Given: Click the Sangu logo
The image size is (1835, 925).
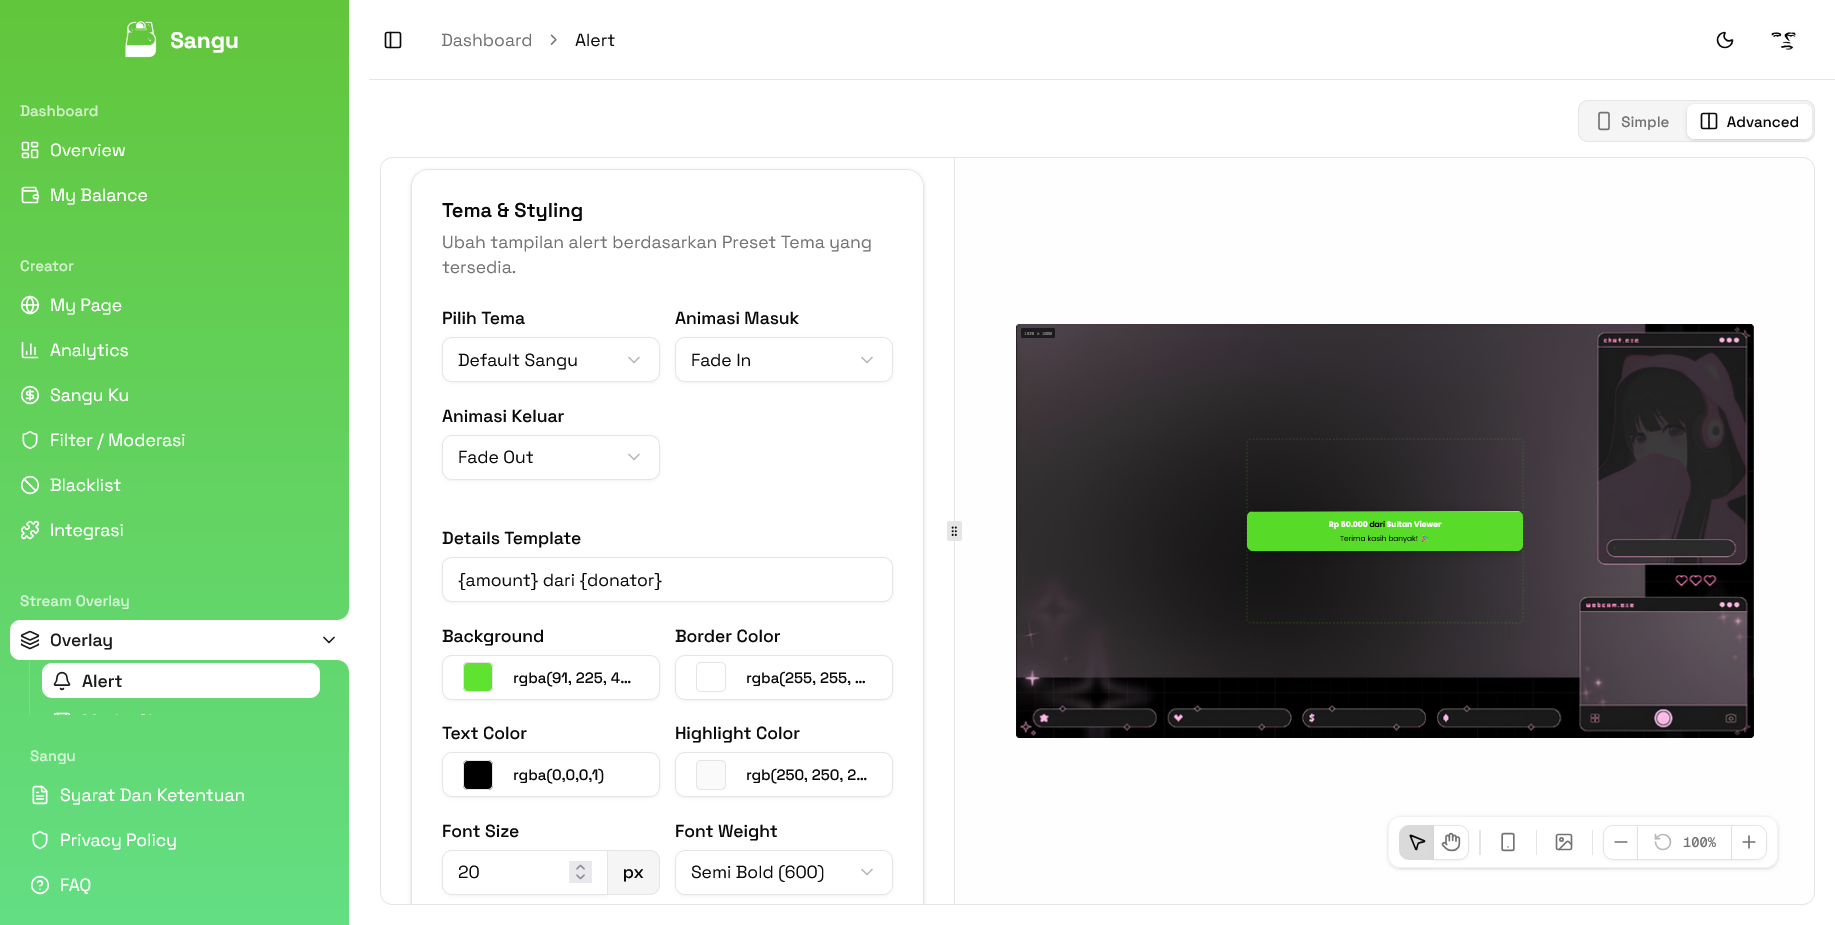Looking at the screenshot, I should 182,40.
